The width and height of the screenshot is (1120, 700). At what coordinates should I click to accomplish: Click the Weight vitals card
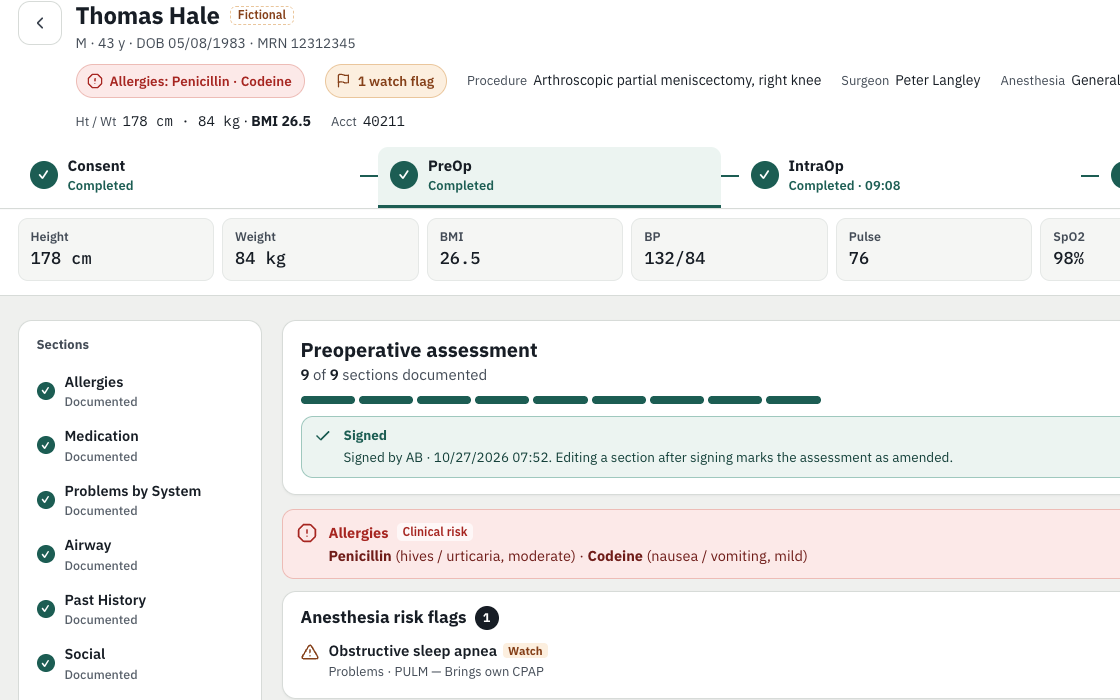coord(320,249)
